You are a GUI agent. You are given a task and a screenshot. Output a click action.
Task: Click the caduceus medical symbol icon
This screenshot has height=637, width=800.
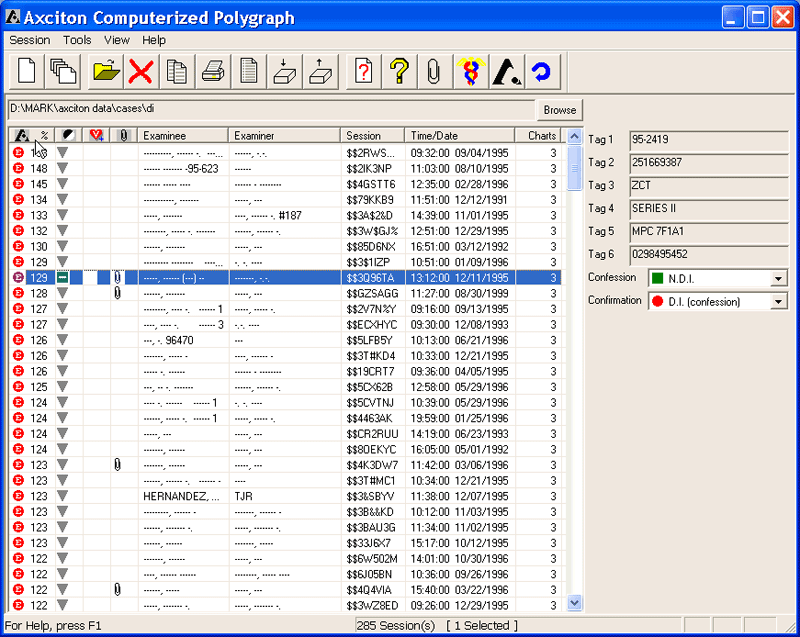click(471, 71)
